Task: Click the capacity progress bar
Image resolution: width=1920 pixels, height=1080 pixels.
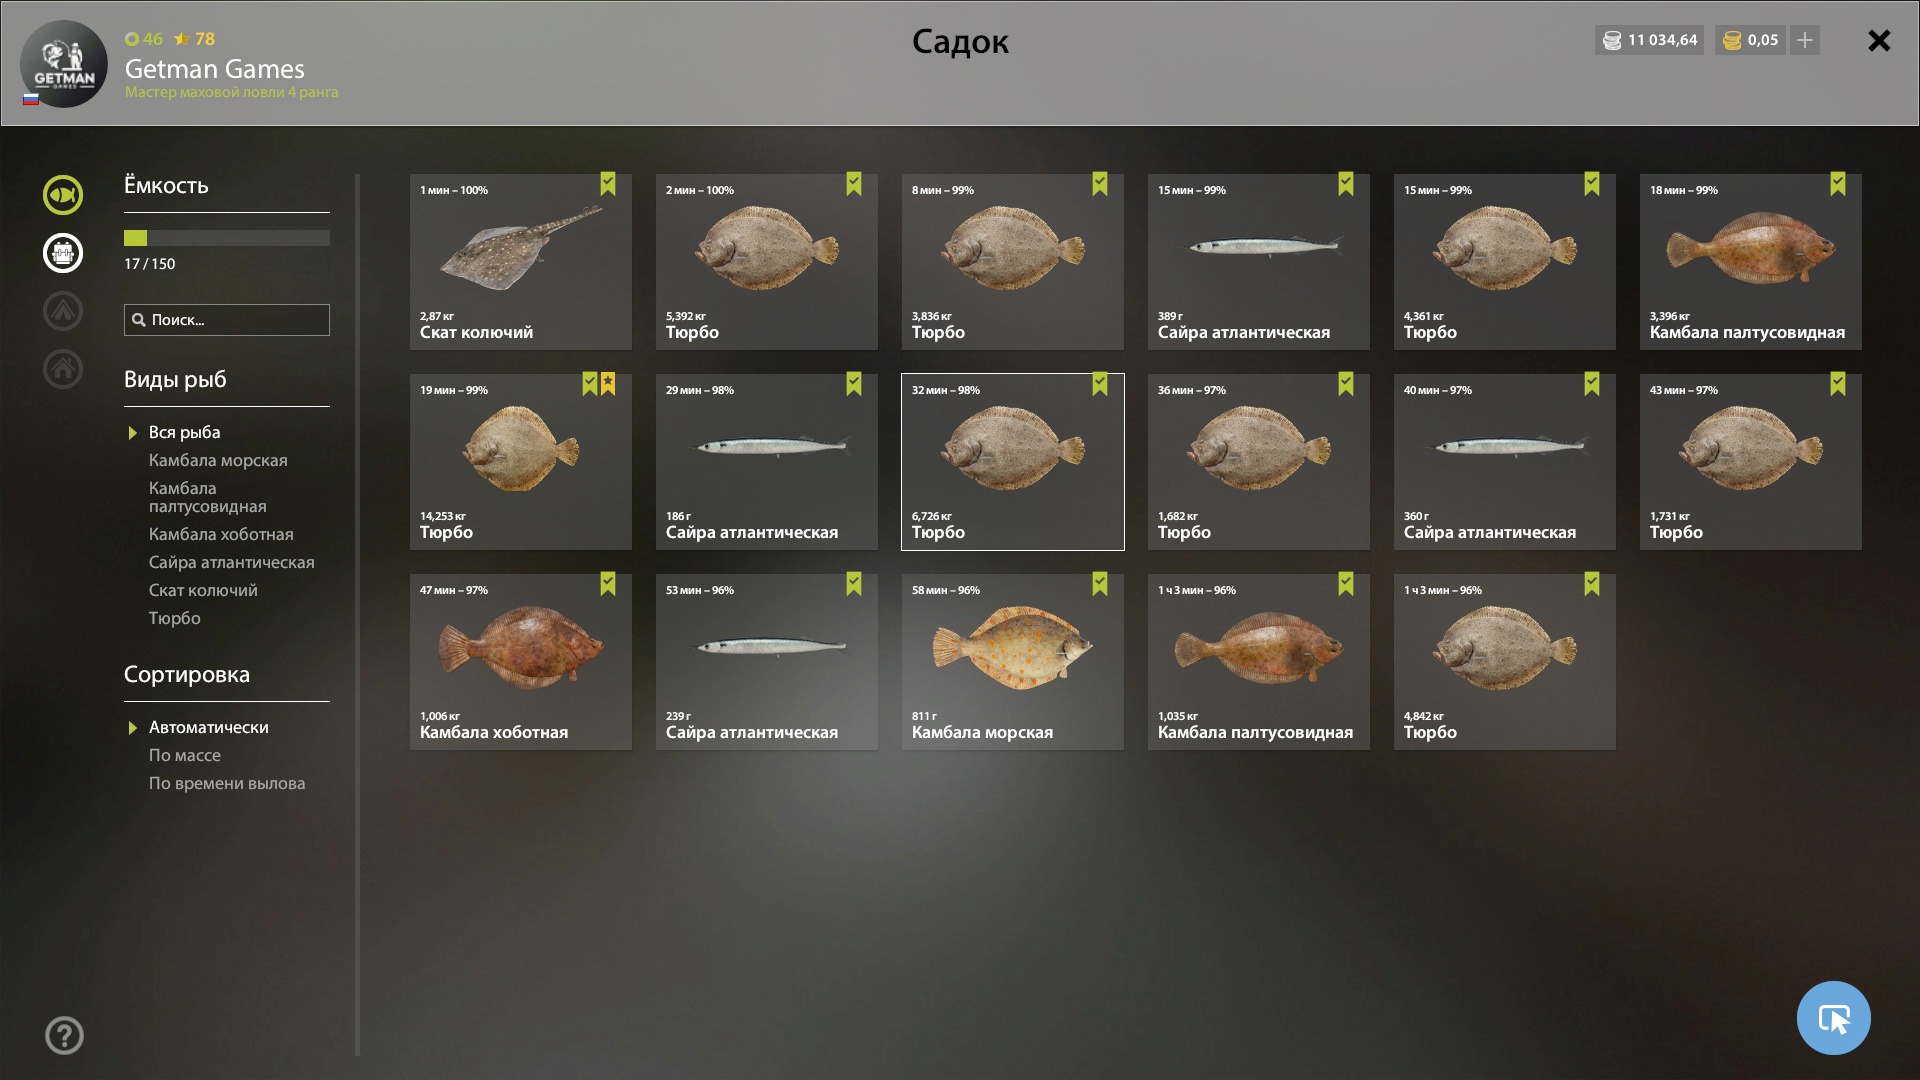Action: [227, 238]
